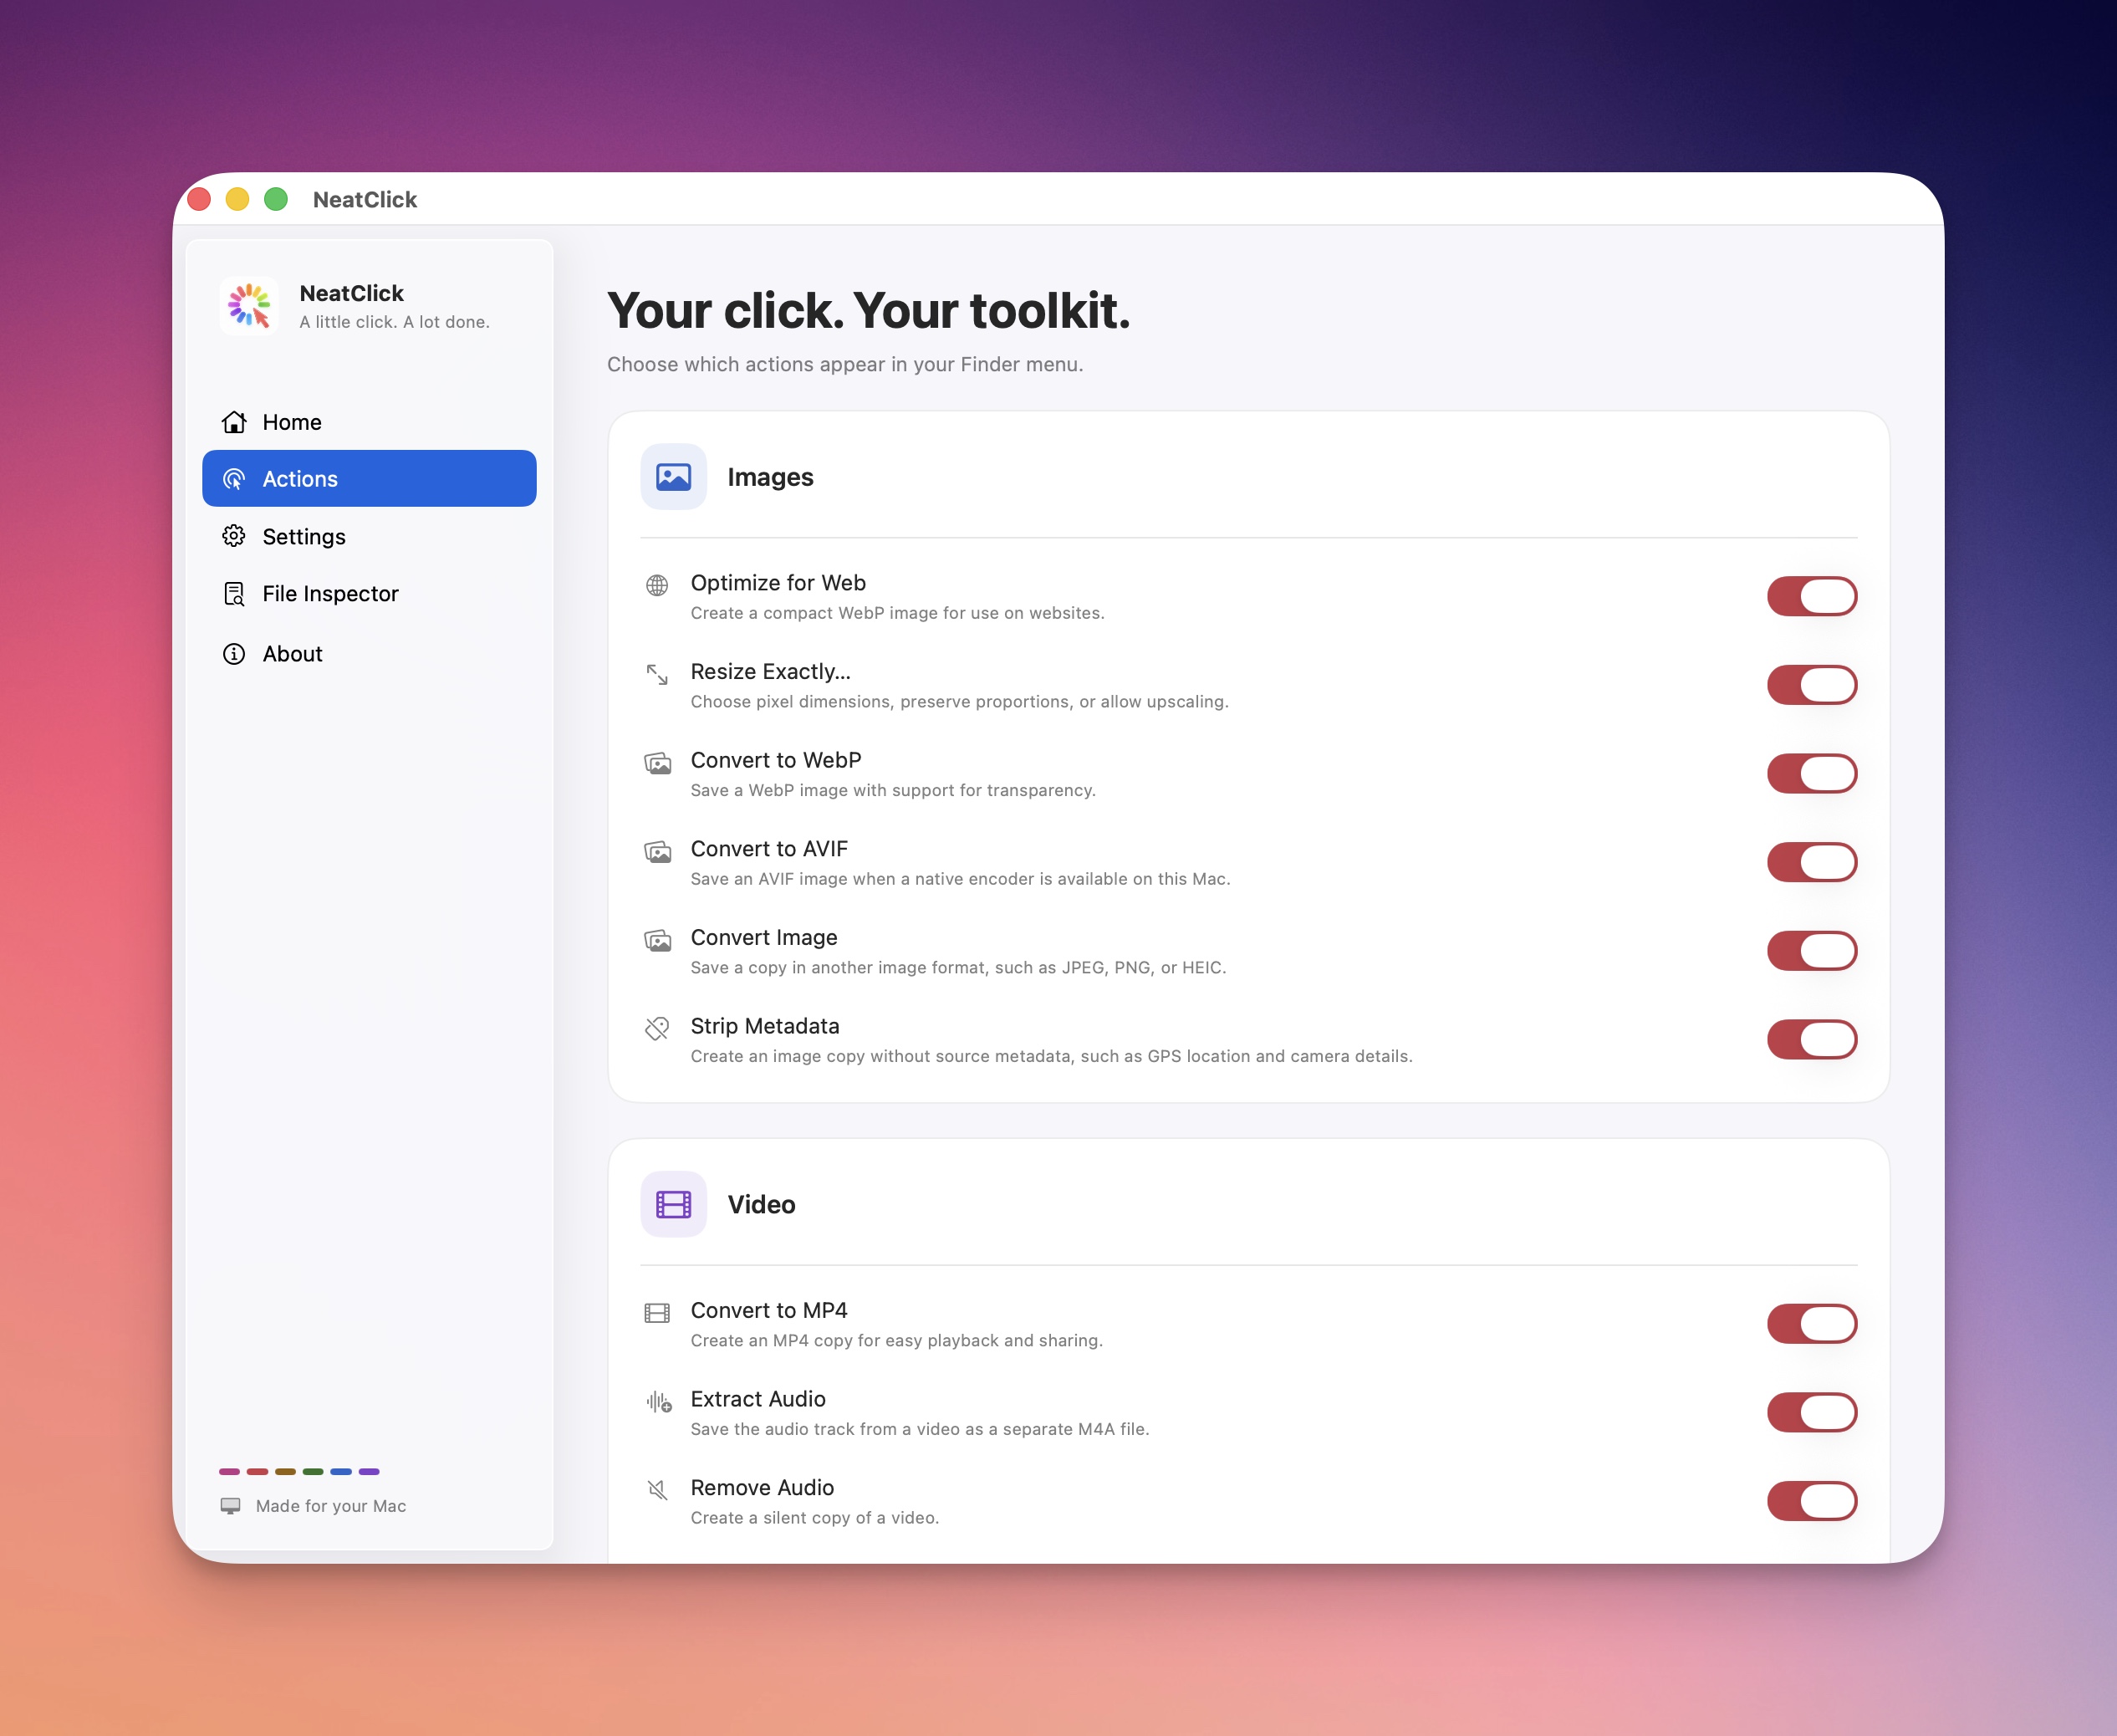Open File Inspector from the sidebar
This screenshot has width=2117, height=1736.
click(x=369, y=593)
